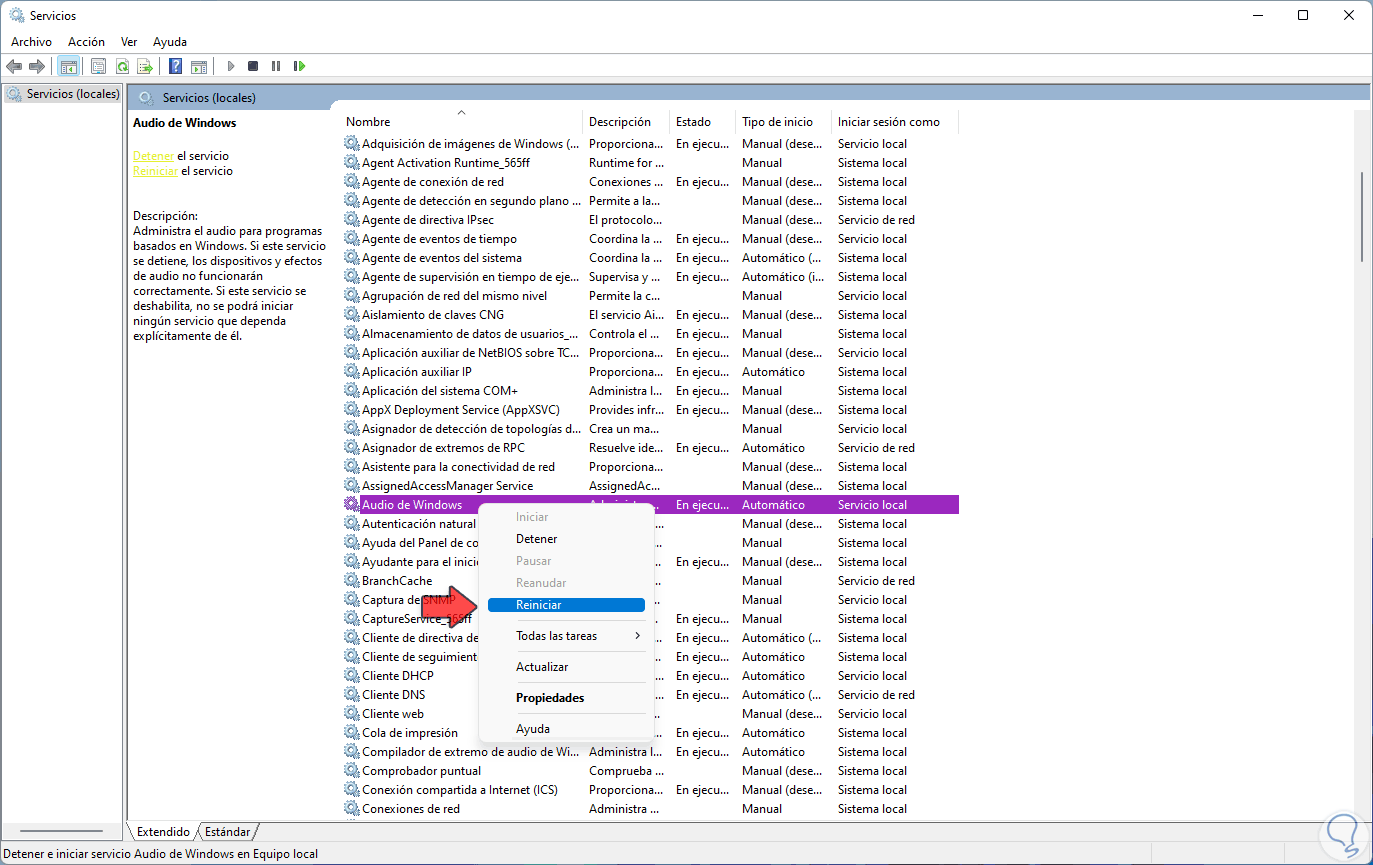Click the Refresh toolbar icon
This screenshot has width=1373, height=865.
coord(122,66)
